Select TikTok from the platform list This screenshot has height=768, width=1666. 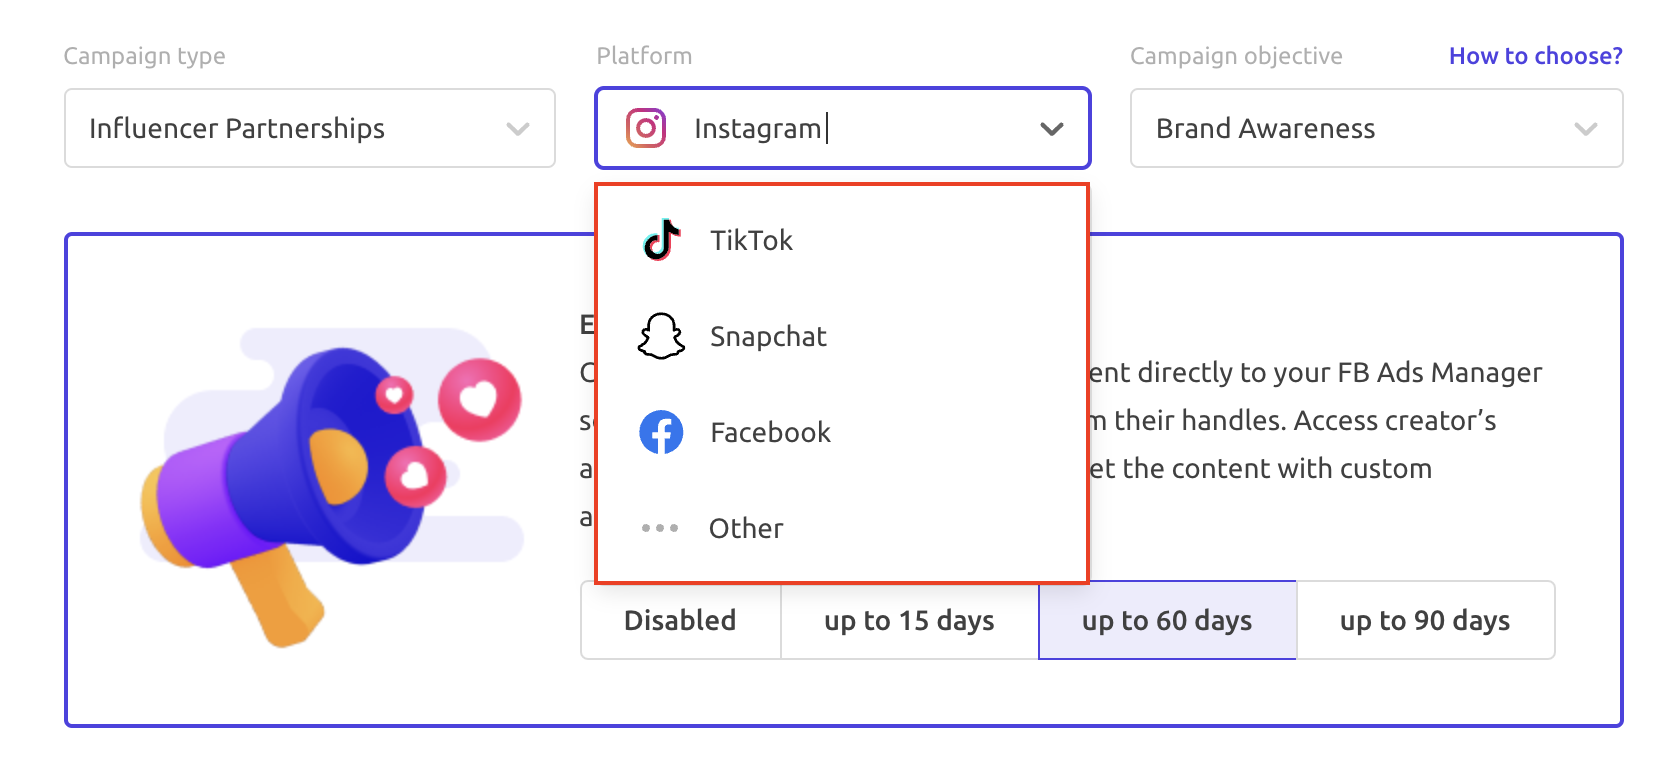pos(842,240)
